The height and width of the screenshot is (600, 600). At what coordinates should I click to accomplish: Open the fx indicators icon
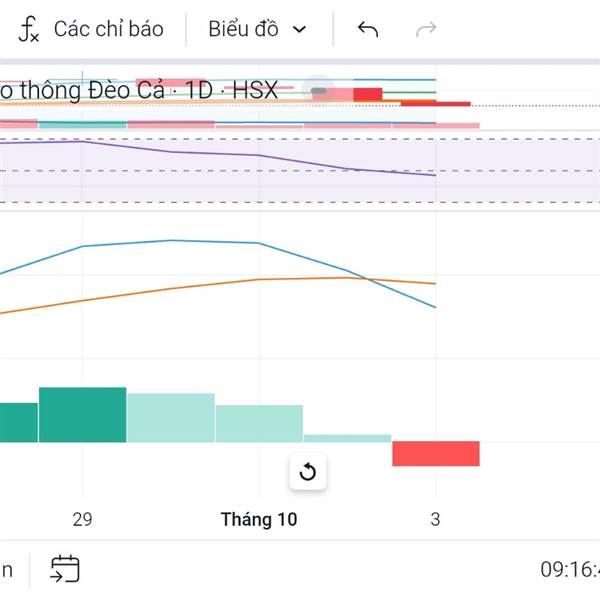point(29,29)
